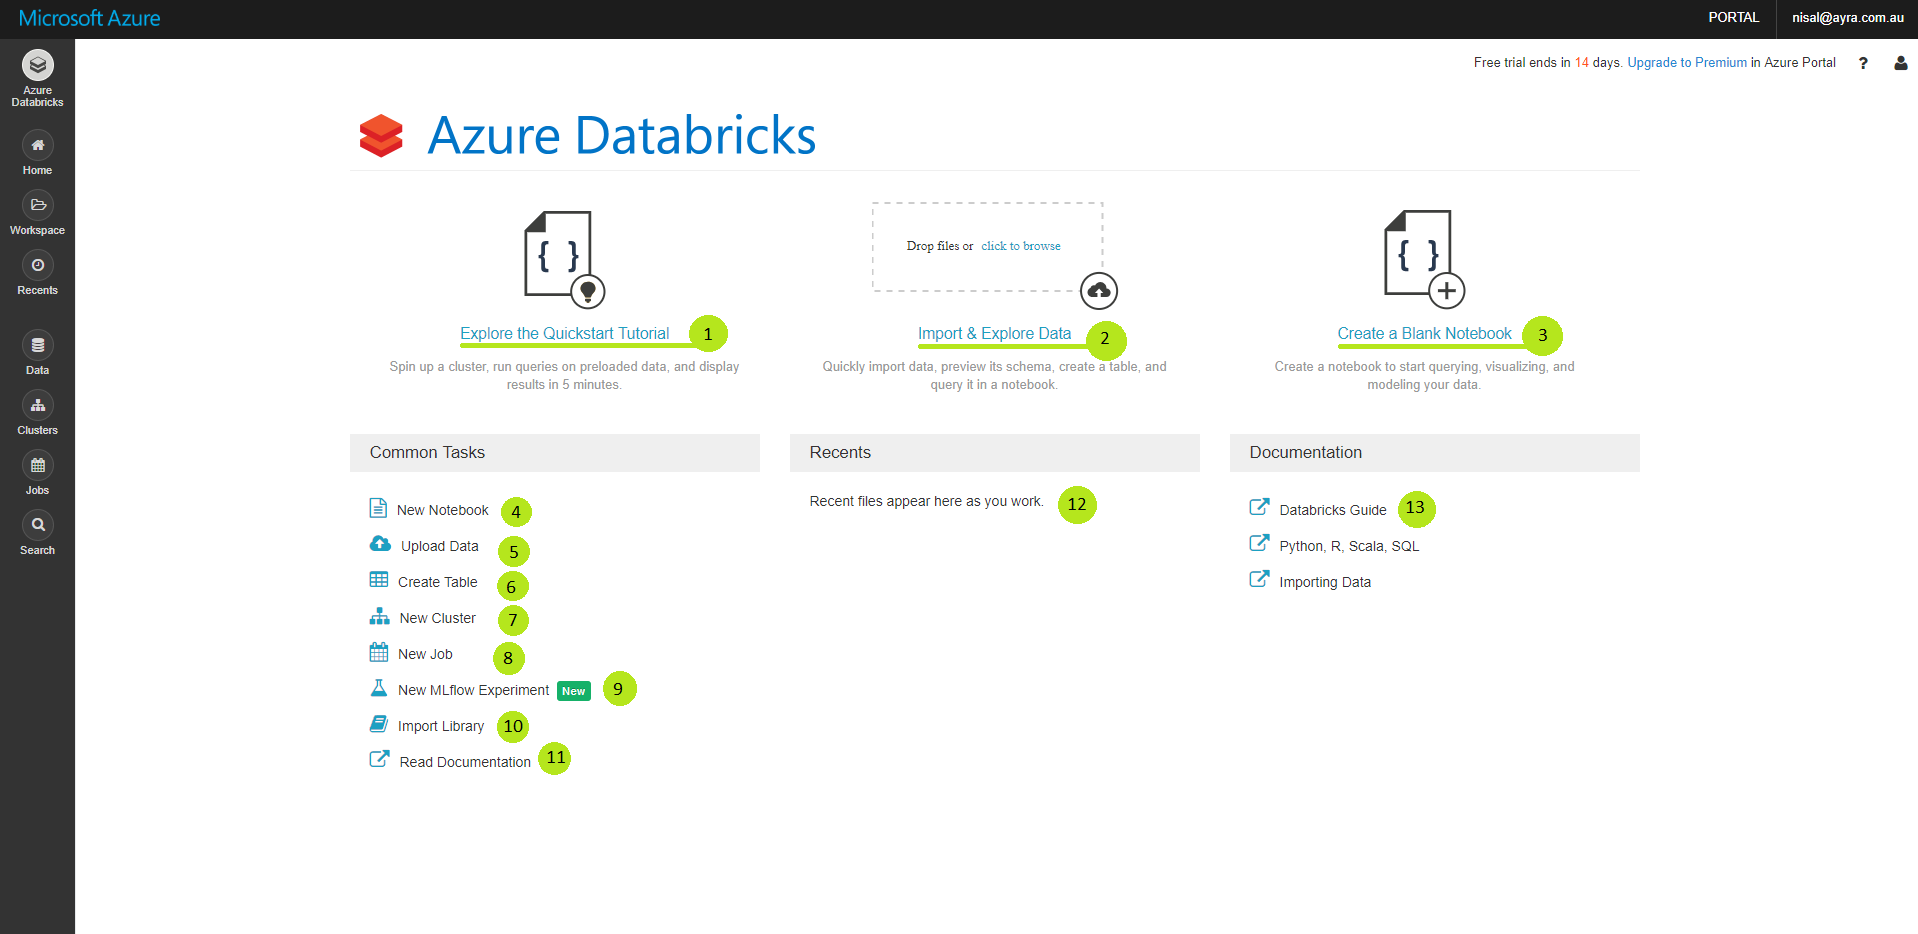Open Recents clock icon in sidebar
Image resolution: width=1918 pixels, height=934 pixels.
point(37,265)
